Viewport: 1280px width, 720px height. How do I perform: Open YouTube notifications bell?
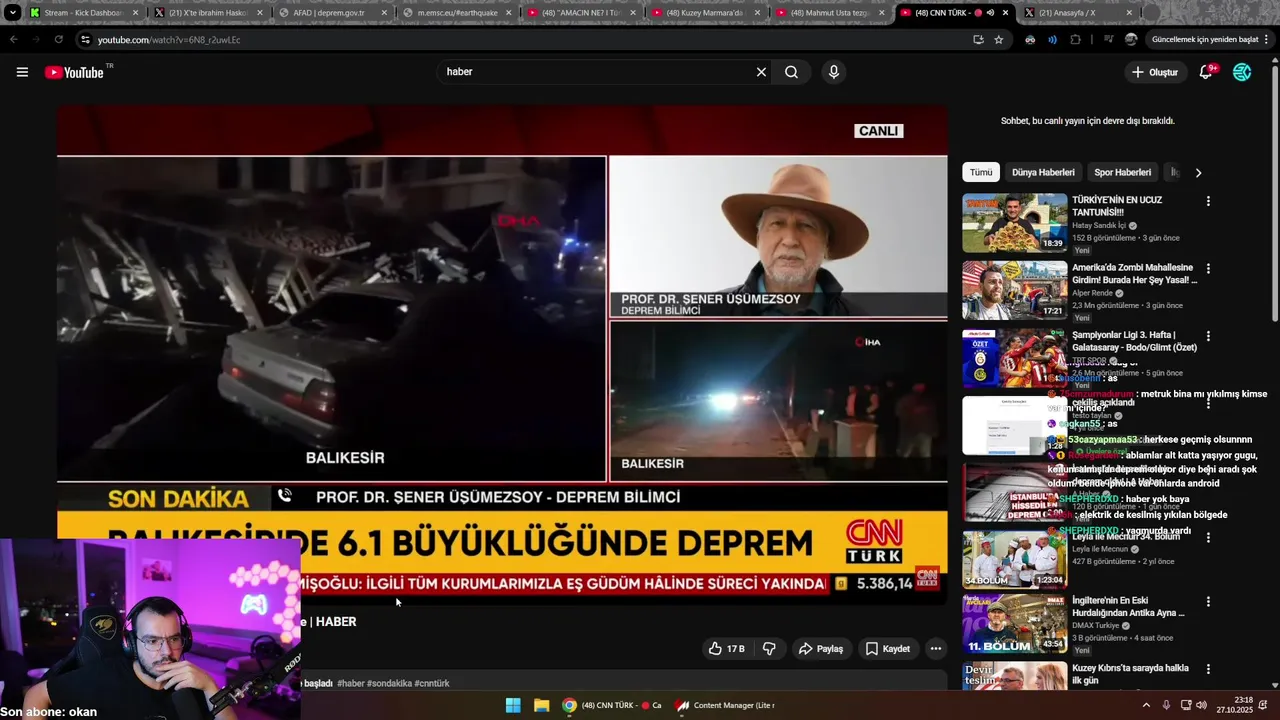1206,72
